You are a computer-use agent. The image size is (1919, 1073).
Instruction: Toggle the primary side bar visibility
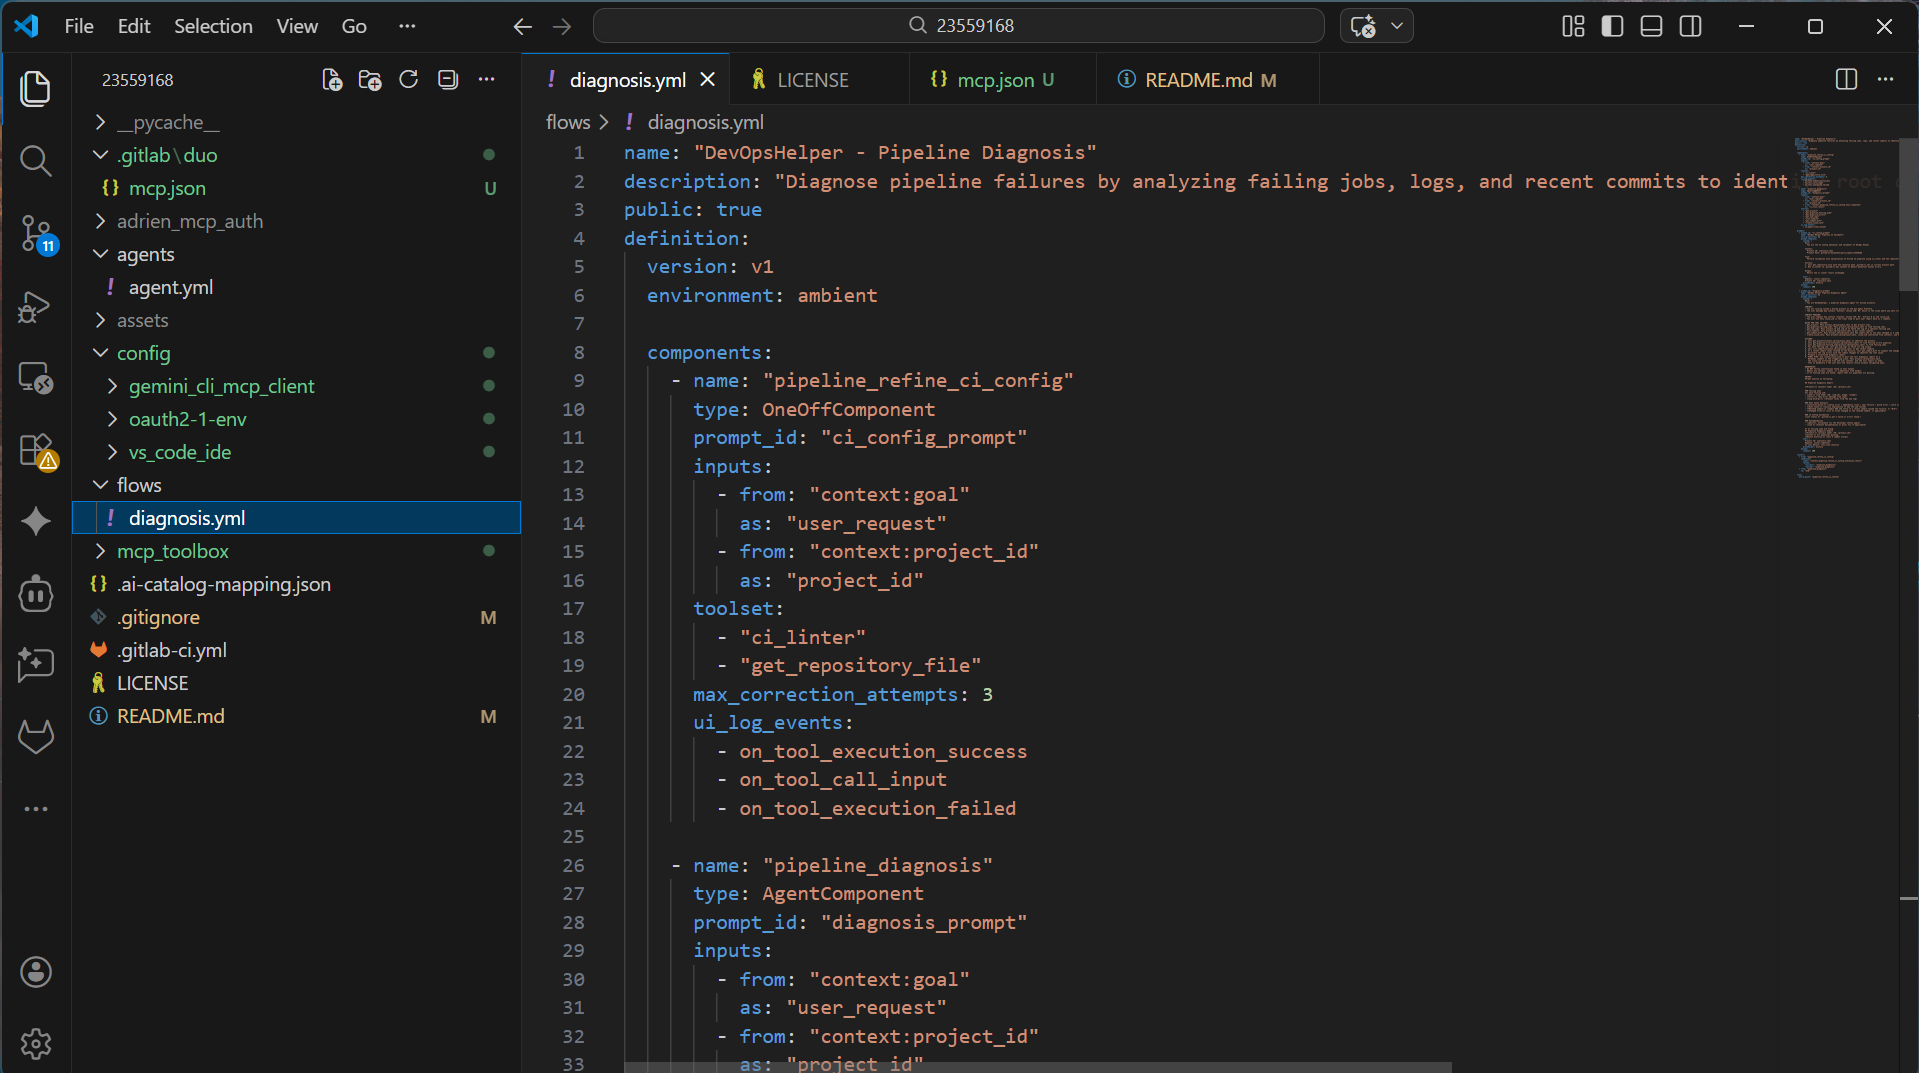click(1612, 26)
